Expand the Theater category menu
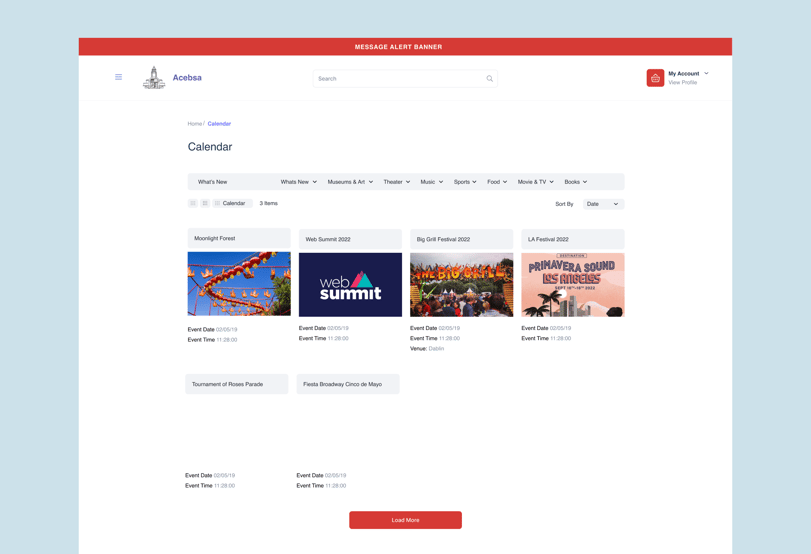Viewport: 811px width, 554px height. (396, 182)
